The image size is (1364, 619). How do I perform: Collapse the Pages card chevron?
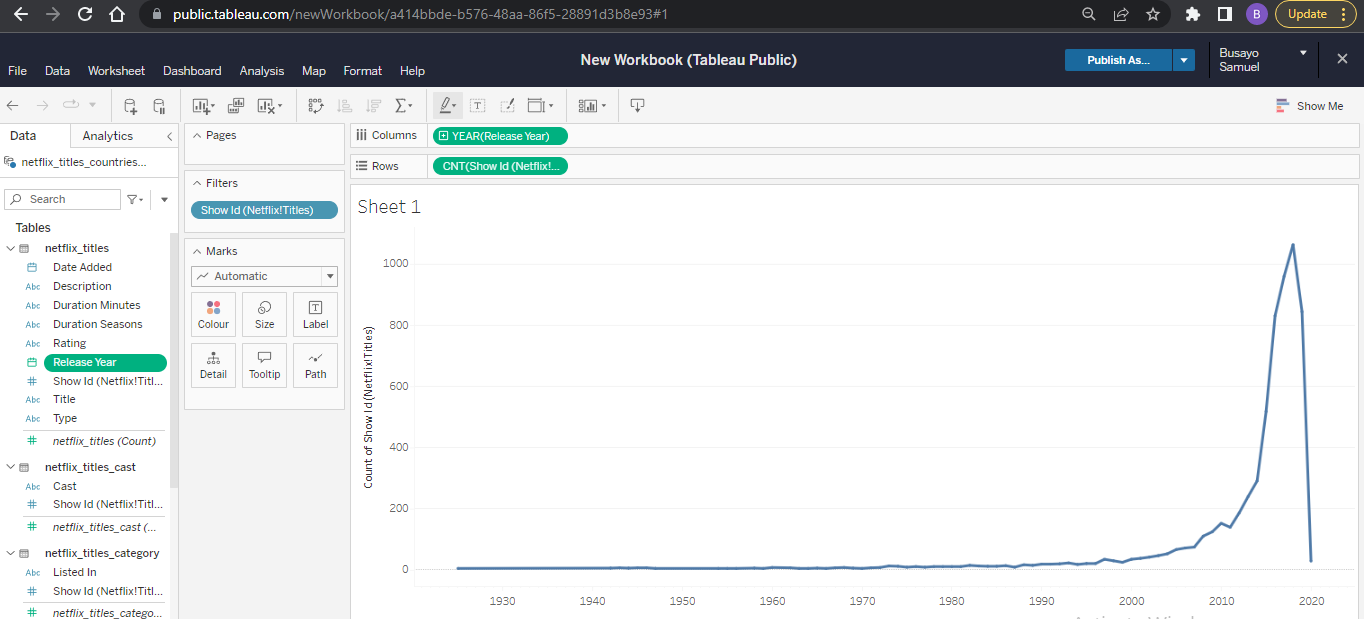[197, 135]
